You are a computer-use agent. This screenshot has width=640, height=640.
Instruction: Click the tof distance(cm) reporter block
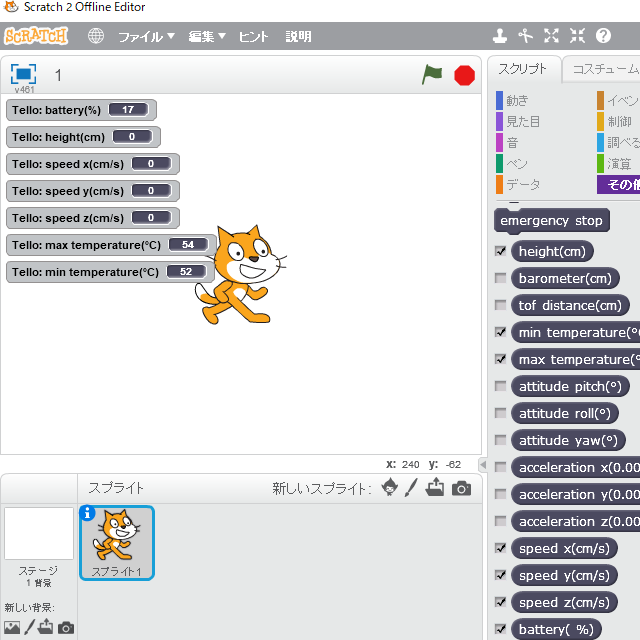570,305
